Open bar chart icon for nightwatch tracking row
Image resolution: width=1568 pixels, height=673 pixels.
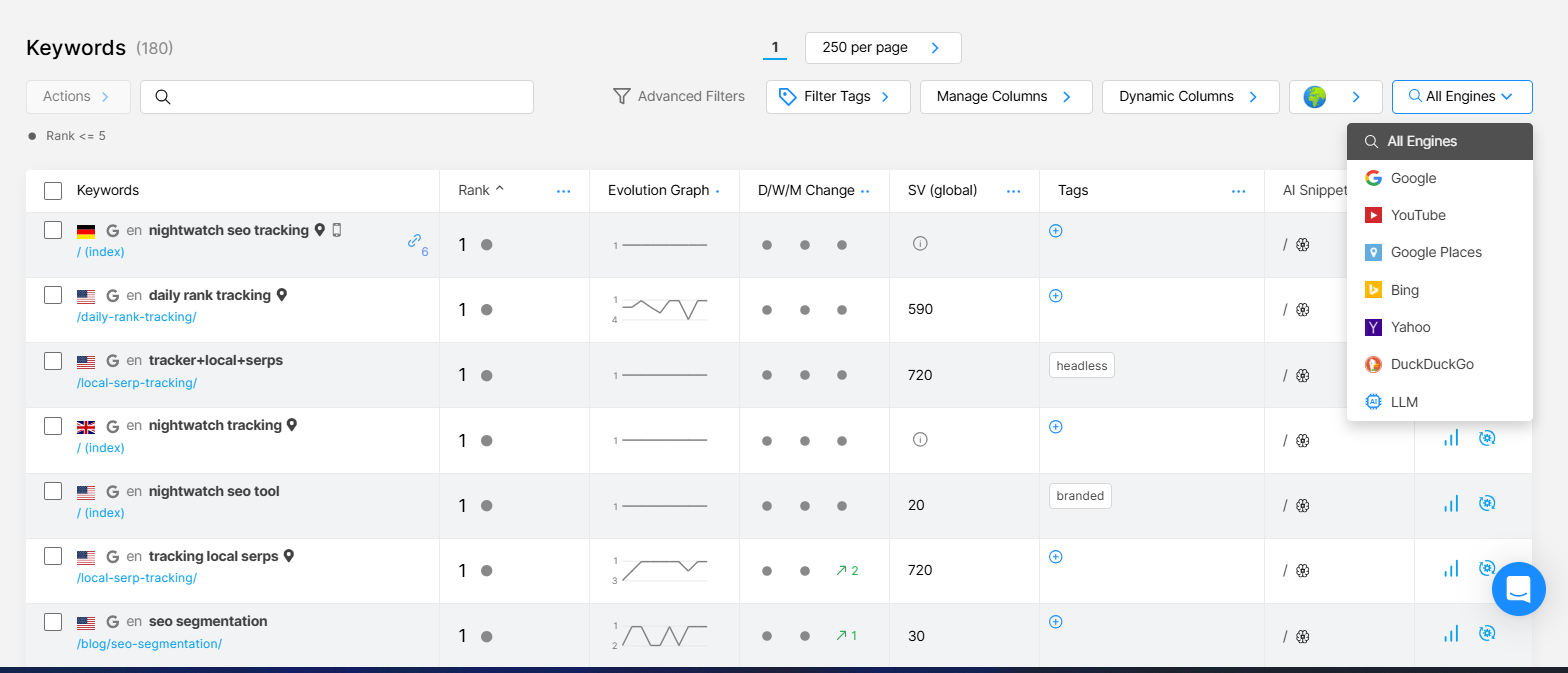[1450, 438]
